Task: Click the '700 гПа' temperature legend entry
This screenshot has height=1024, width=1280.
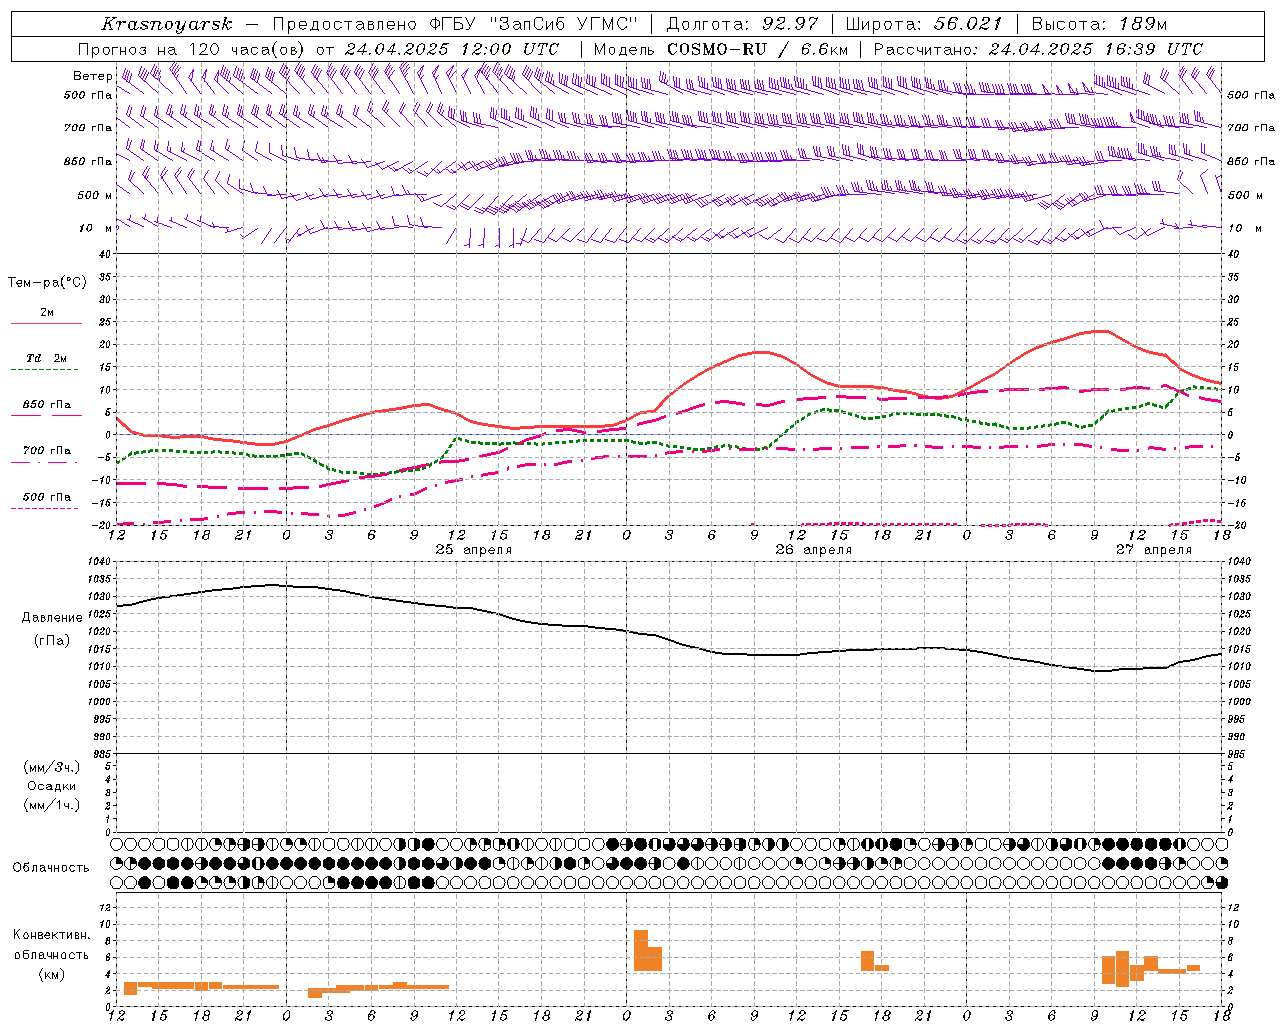Action: (47, 451)
